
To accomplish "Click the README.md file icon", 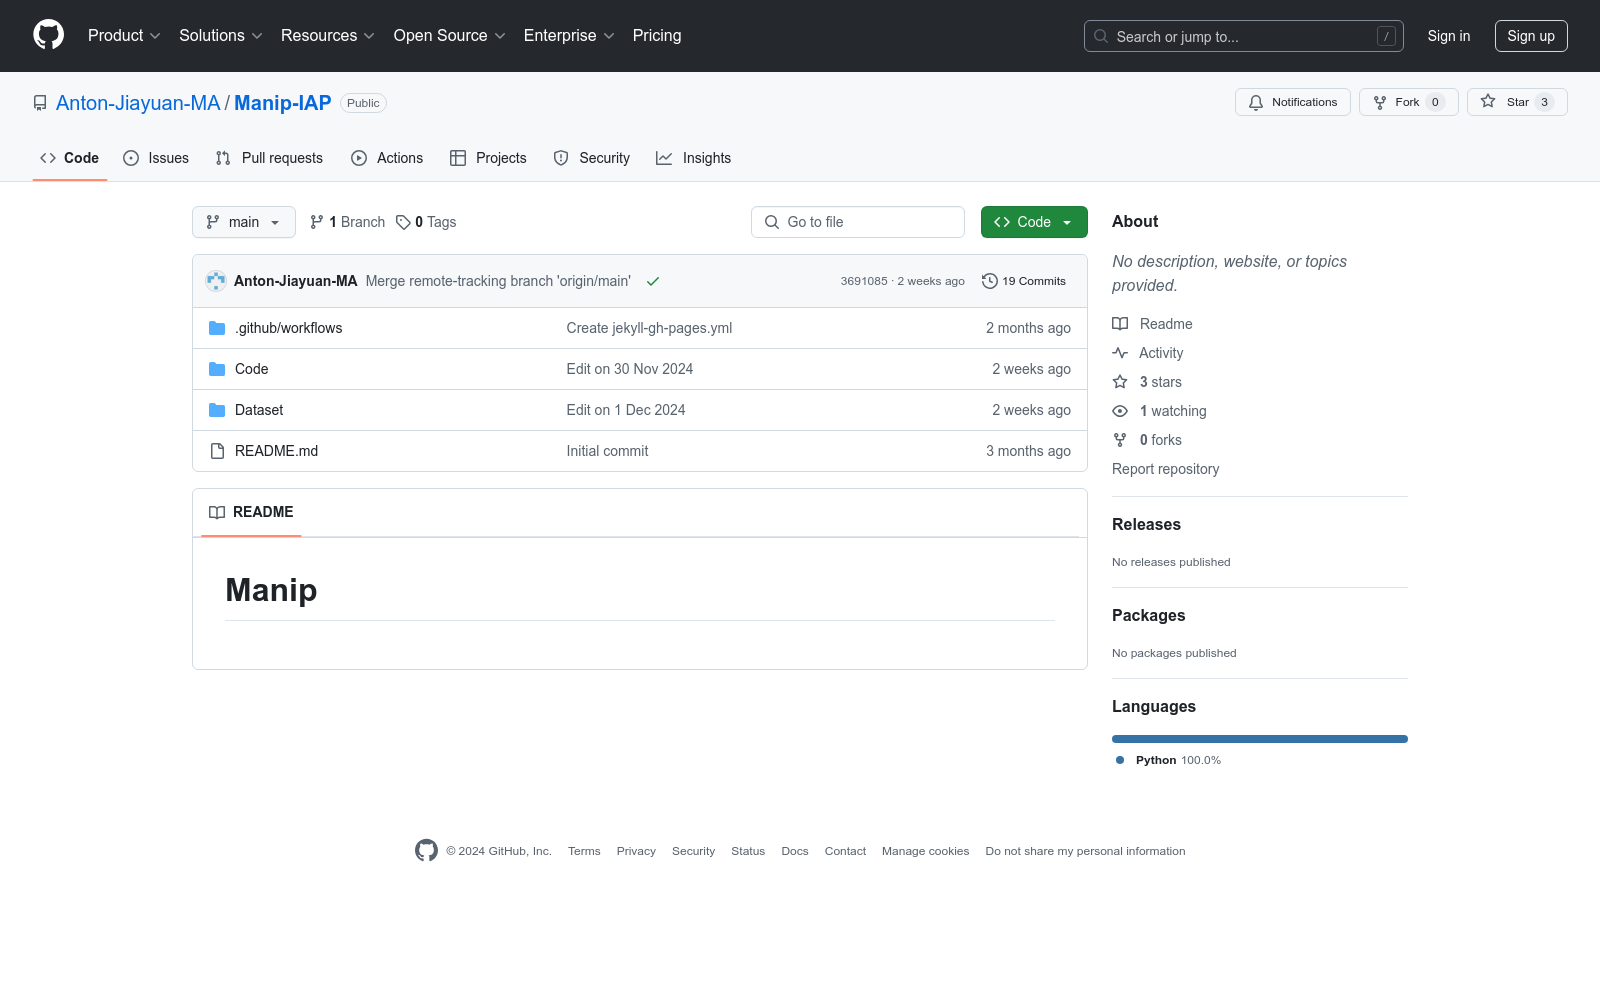I will click(217, 451).
